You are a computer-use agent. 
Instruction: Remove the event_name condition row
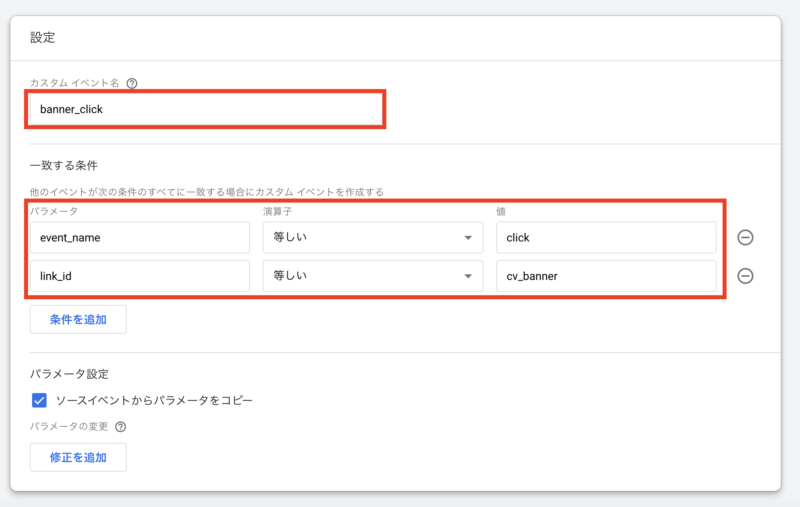pyautogui.click(x=745, y=237)
